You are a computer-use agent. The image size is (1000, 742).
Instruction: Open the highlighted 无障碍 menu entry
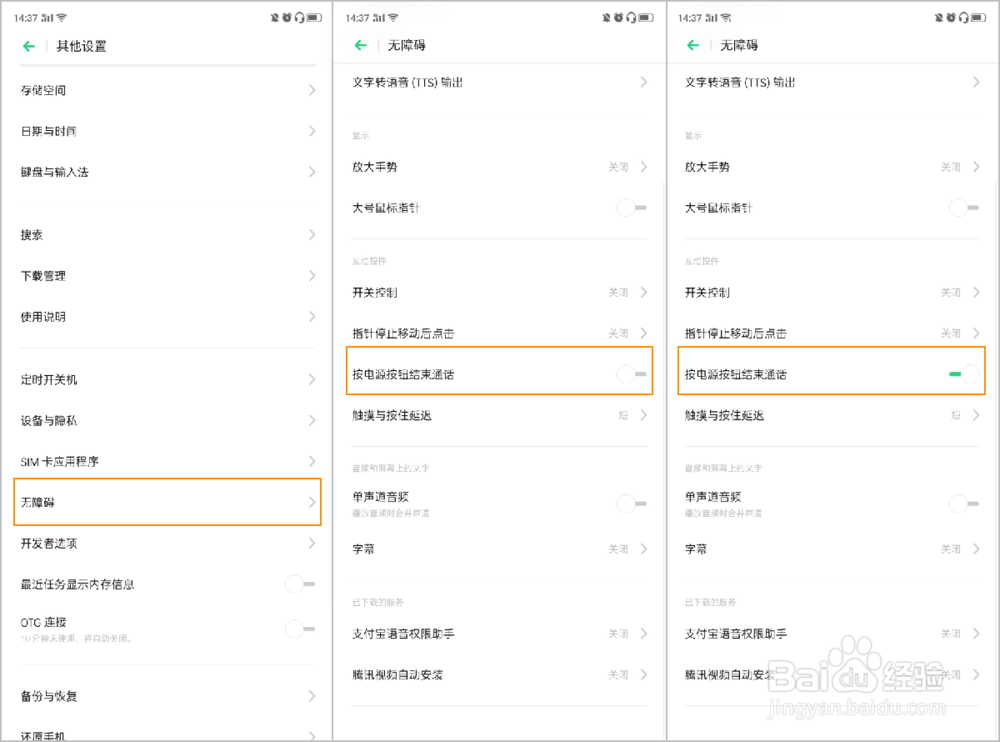(167, 502)
